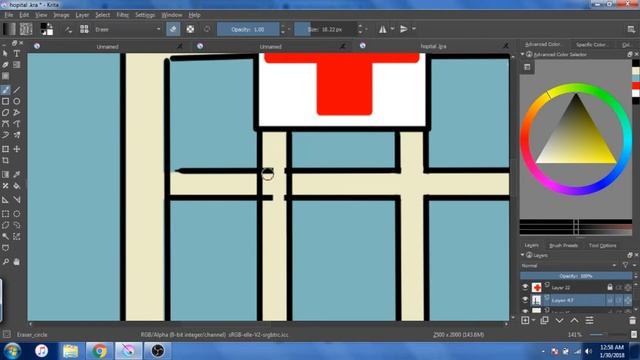The width and height of the screenshot is (640, 360).
Task: Open Normal blend mode dropdown in Layers
Action: 568,266
